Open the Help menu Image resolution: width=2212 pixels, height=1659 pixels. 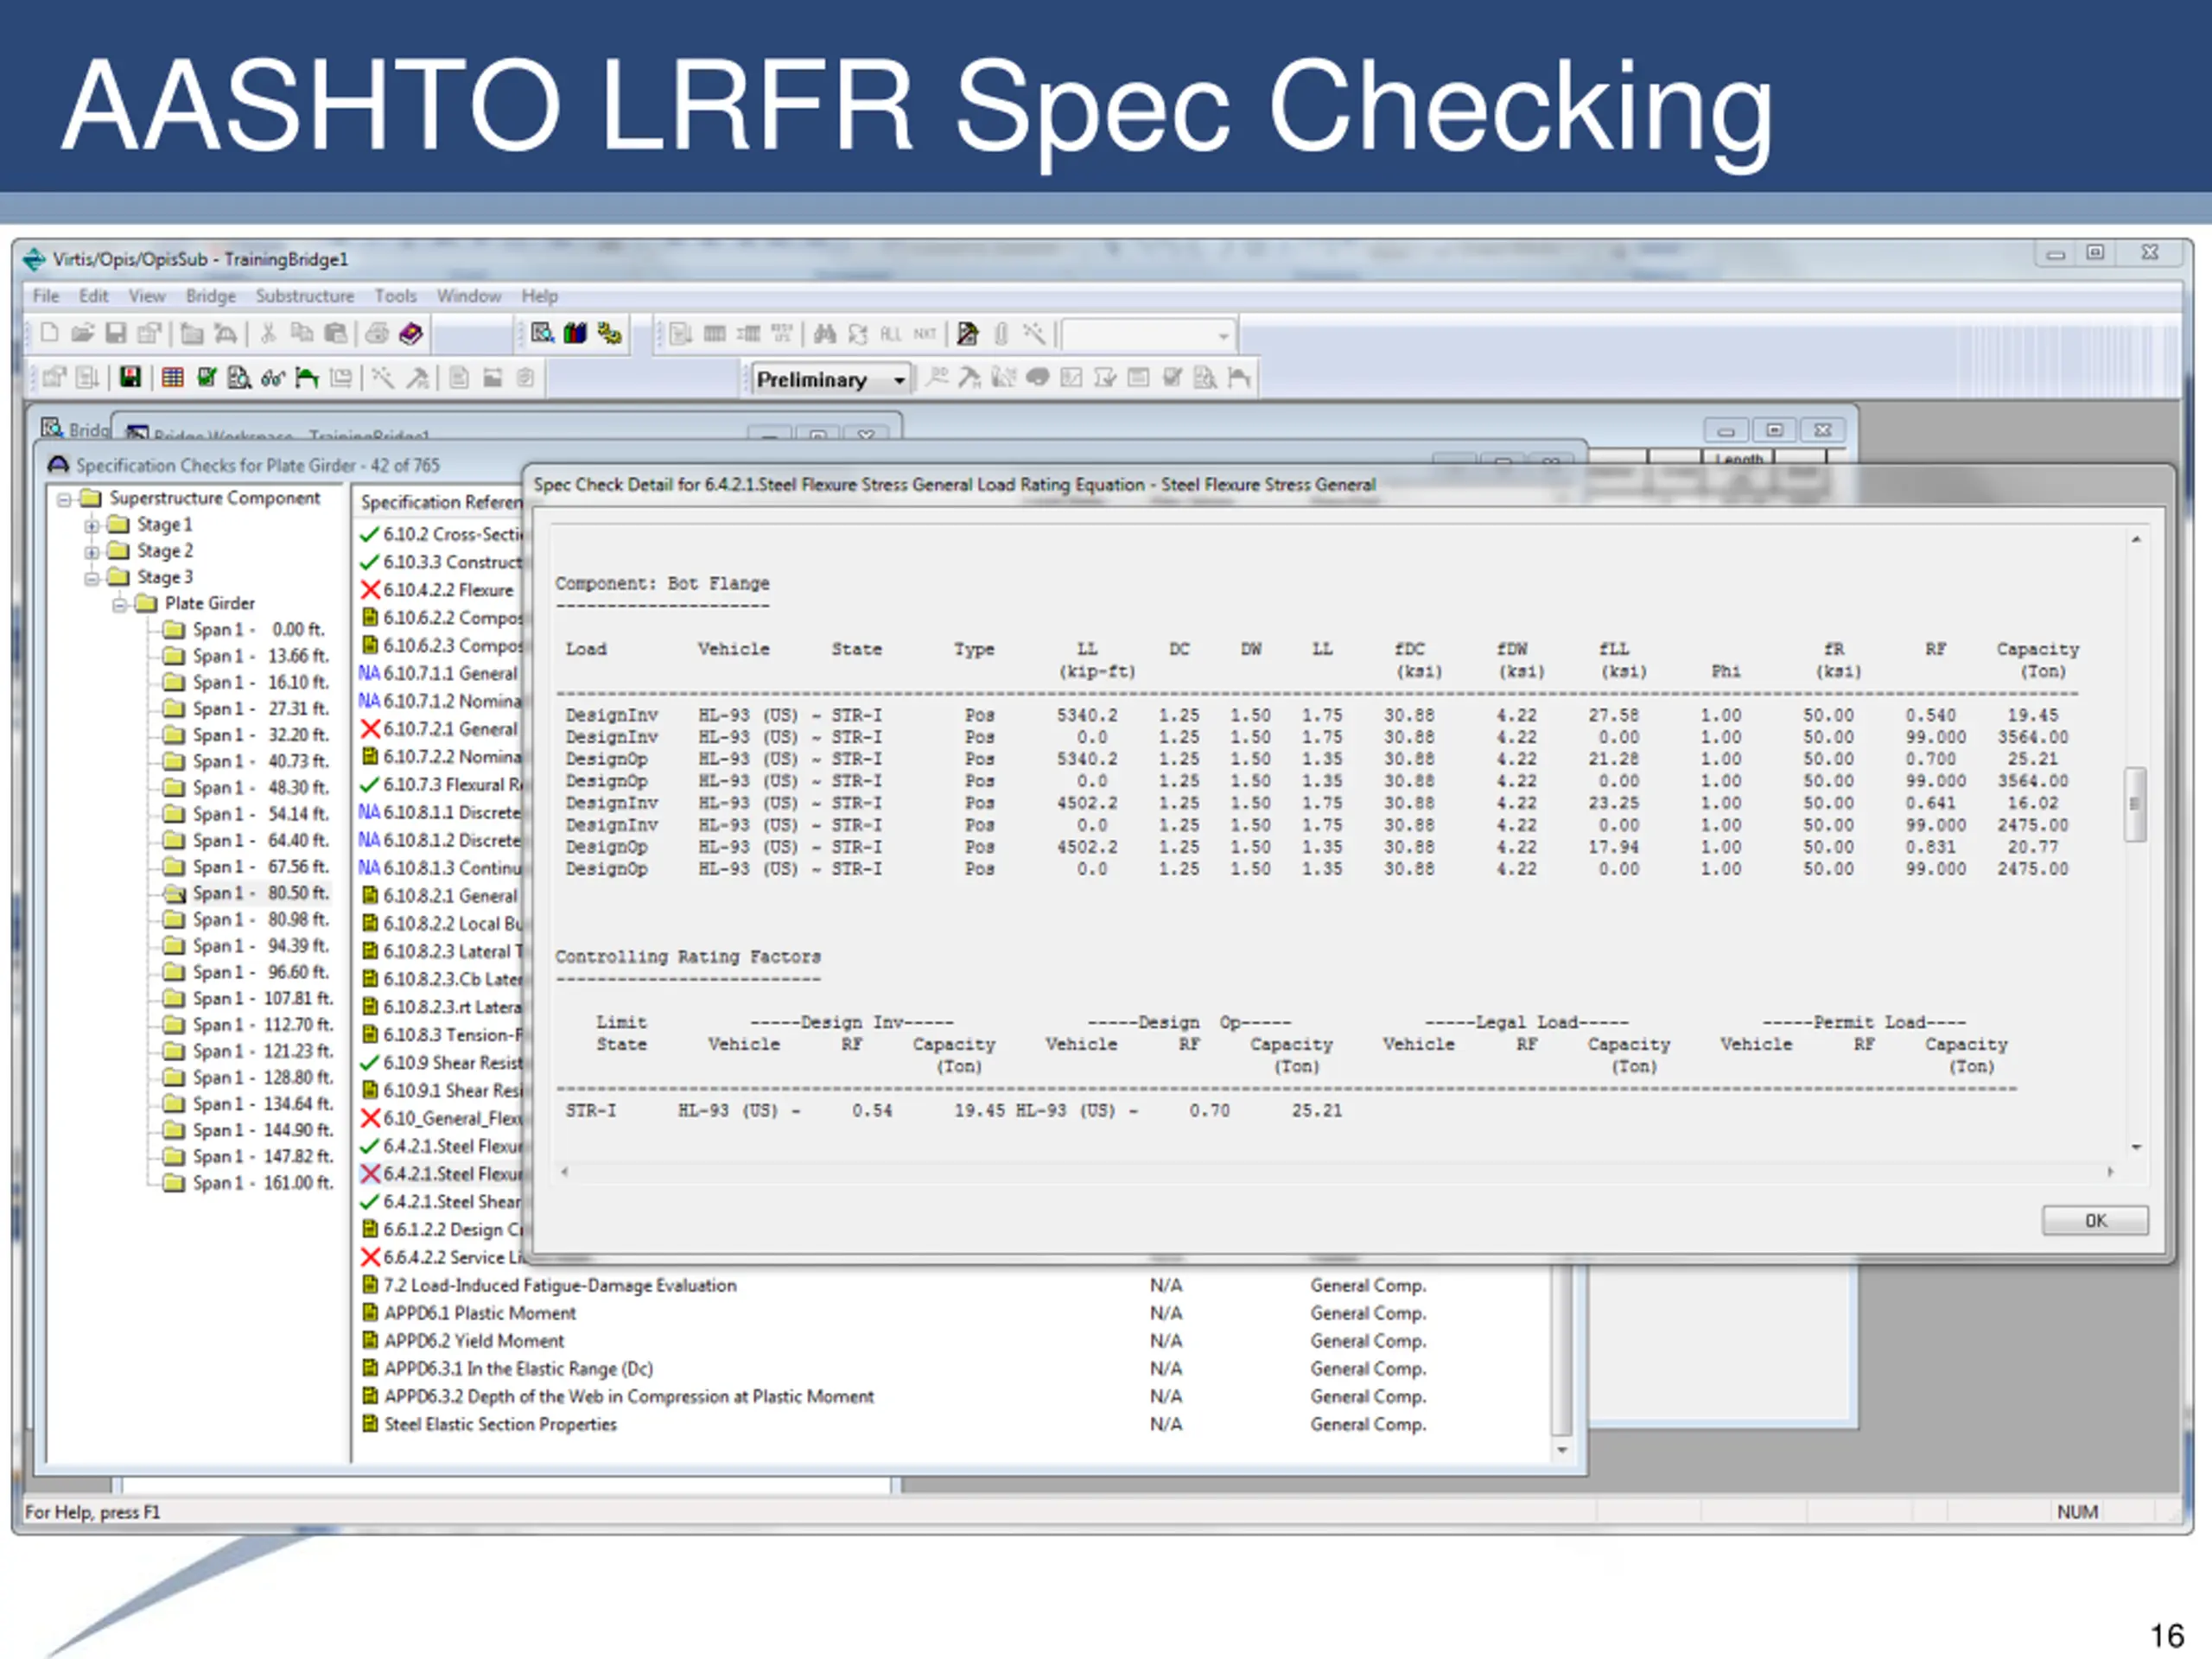[539, 296]
